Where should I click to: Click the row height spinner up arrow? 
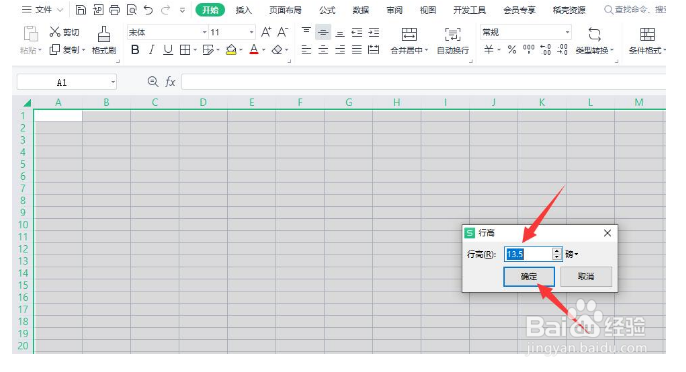556,251
